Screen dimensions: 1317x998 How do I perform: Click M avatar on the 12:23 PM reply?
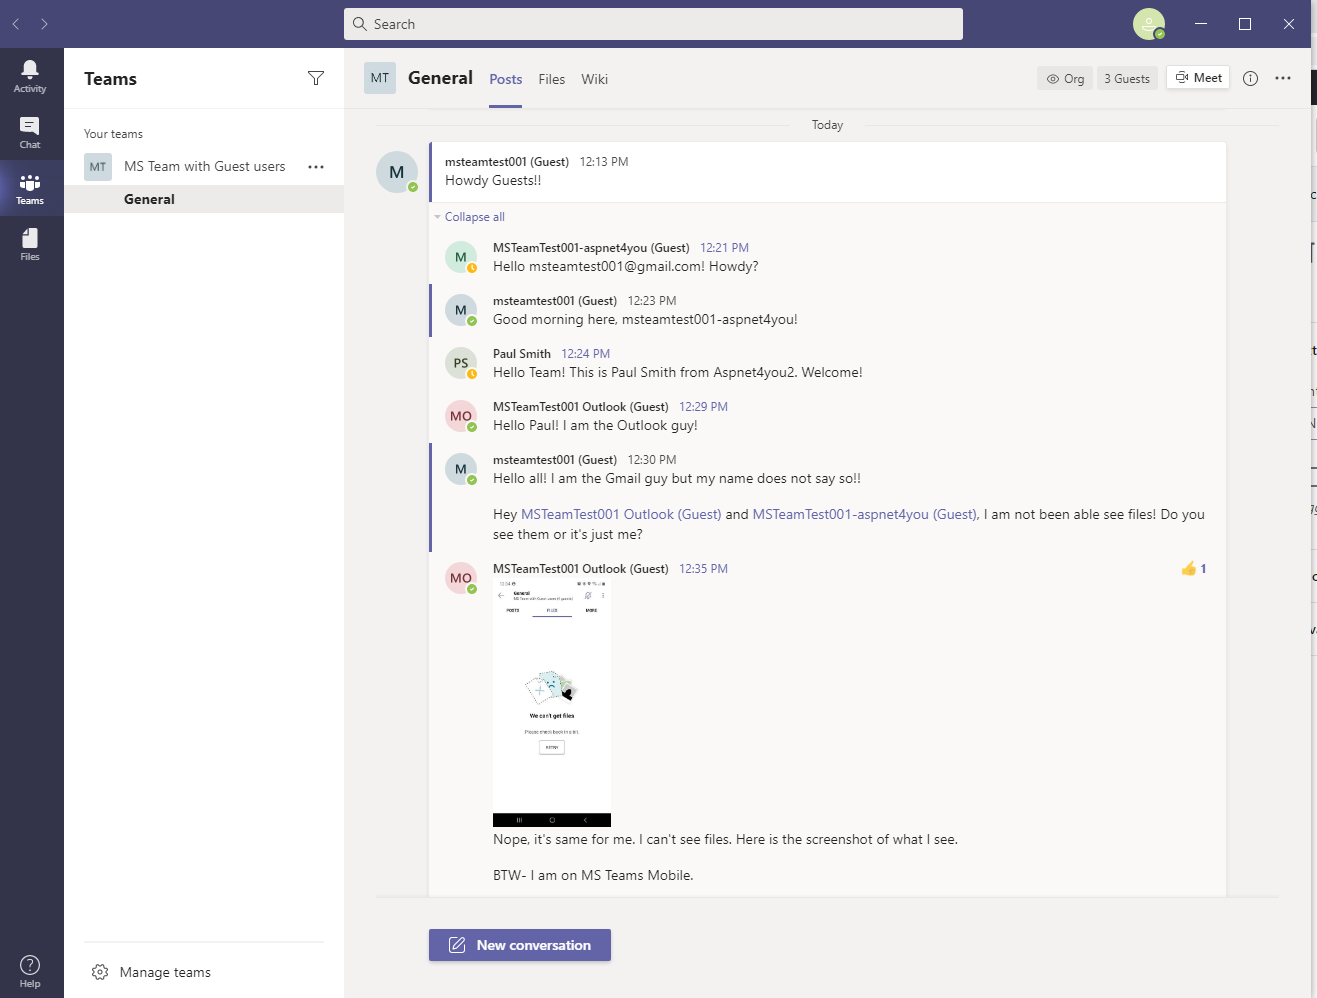click(461, 310)
